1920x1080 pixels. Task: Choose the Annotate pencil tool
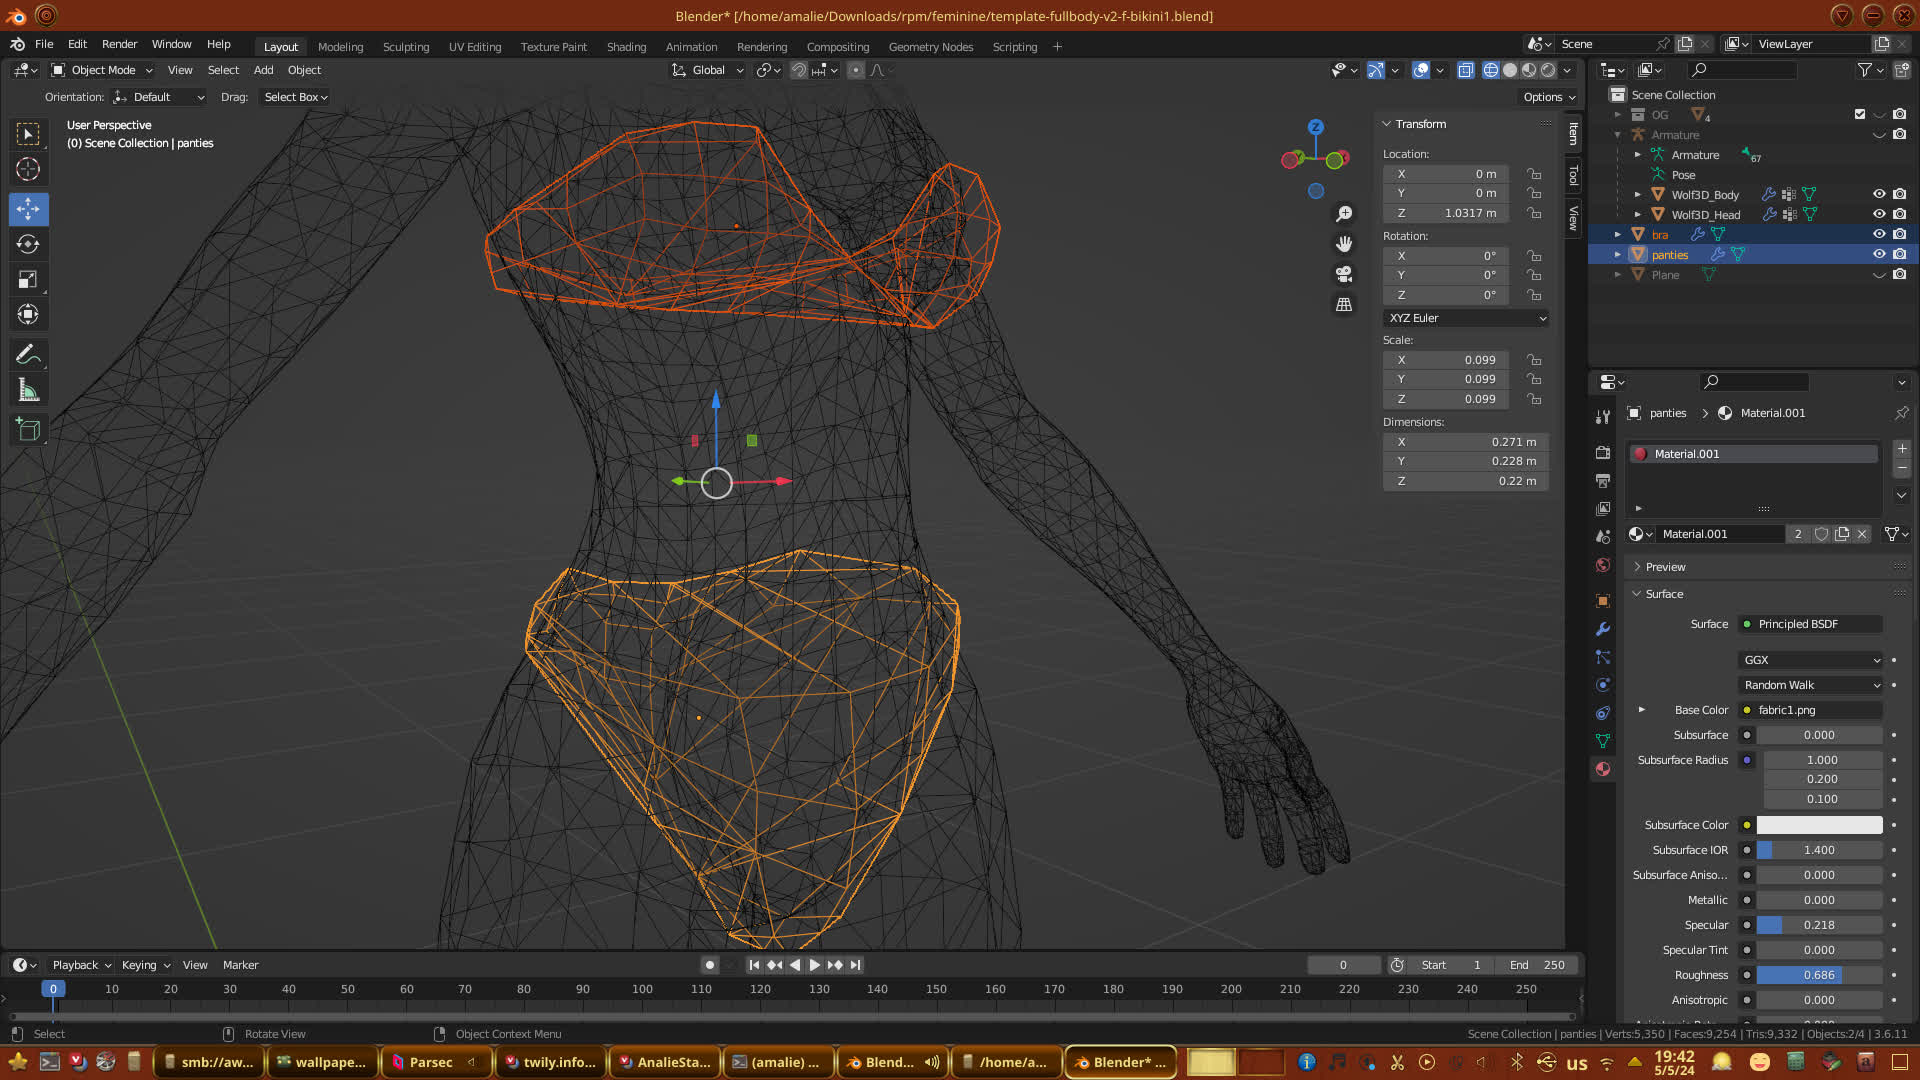point(28,354)
